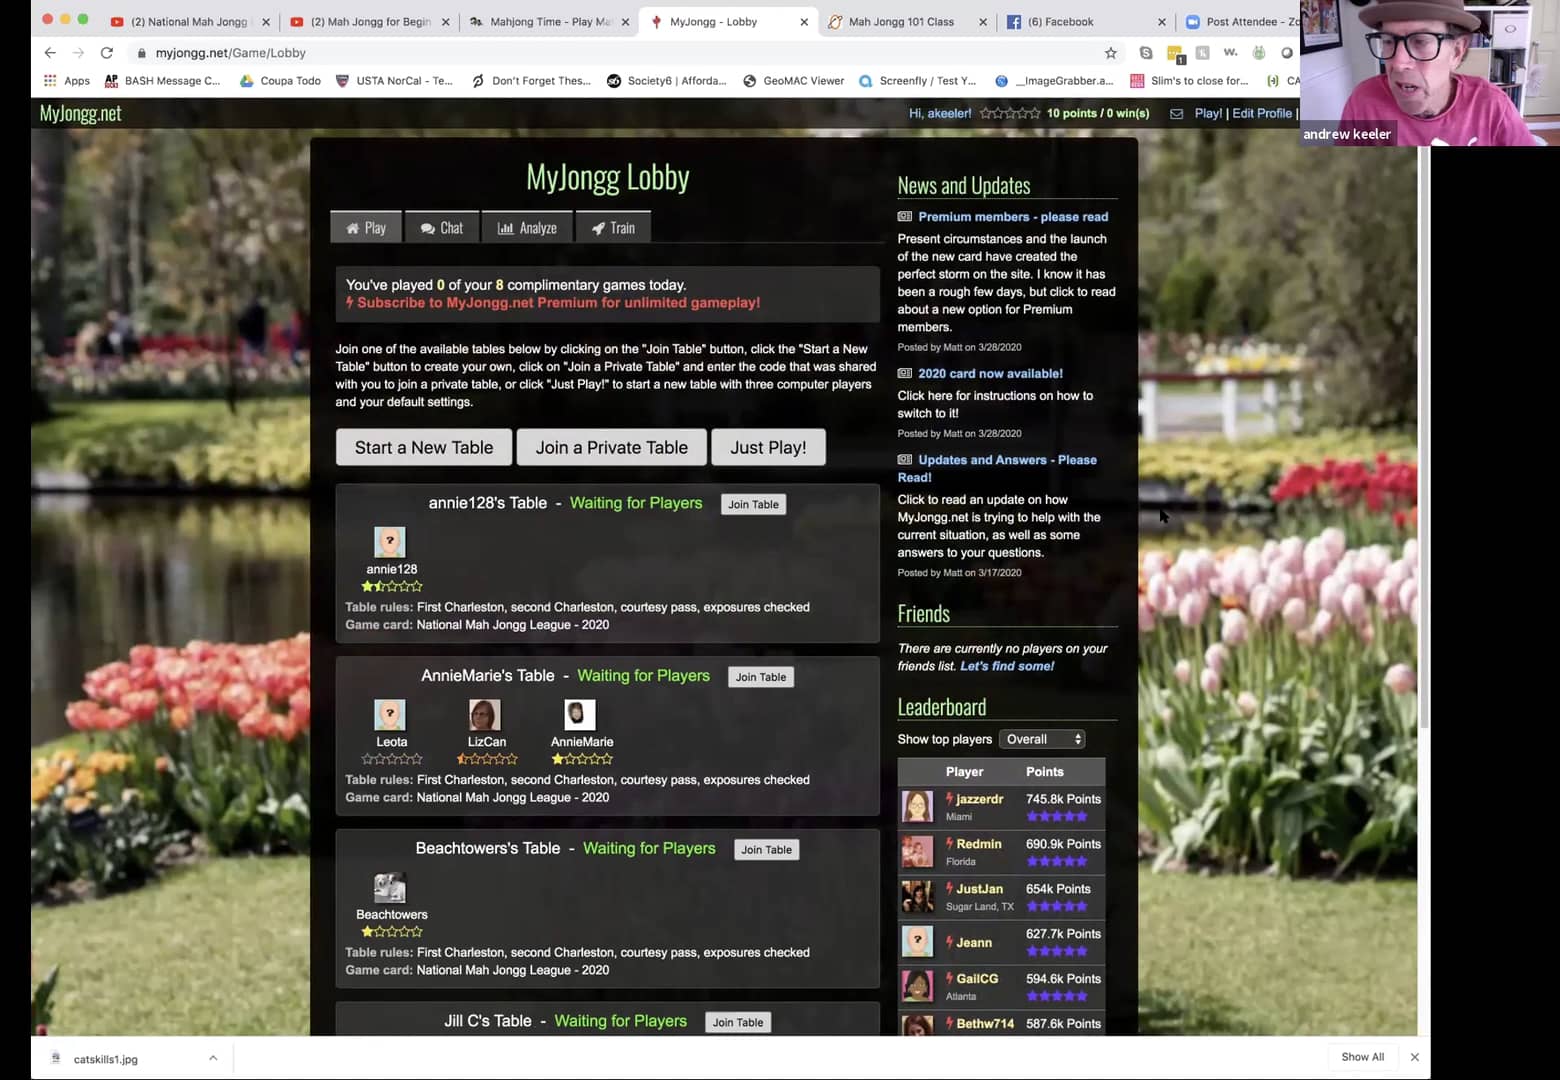
Task: Switch to the Analyze tab
Action: [x=527, y=228]
